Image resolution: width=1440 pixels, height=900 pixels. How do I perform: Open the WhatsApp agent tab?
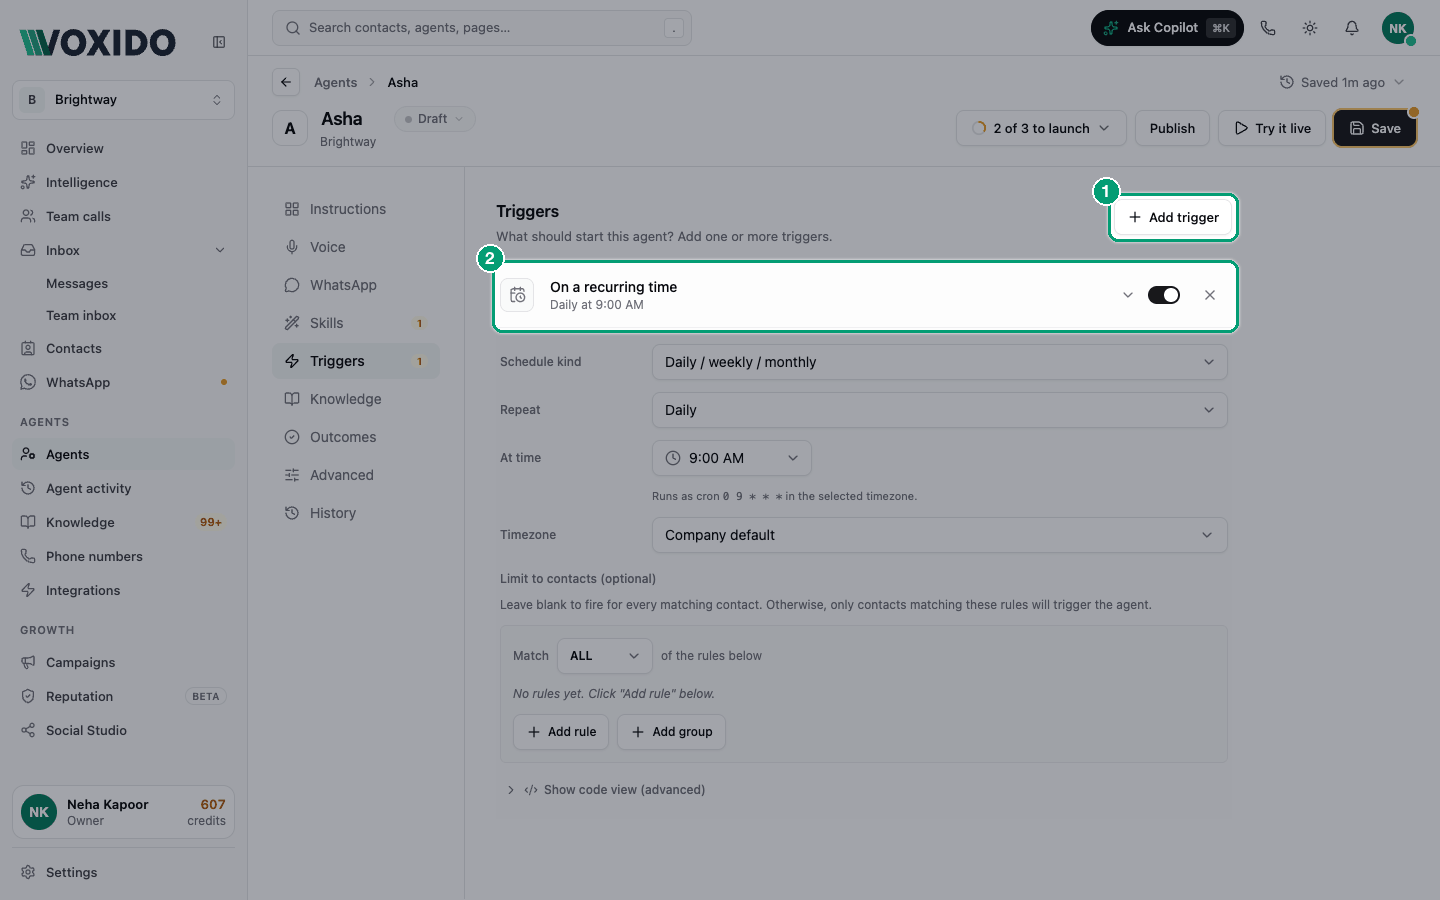point(356,285)
